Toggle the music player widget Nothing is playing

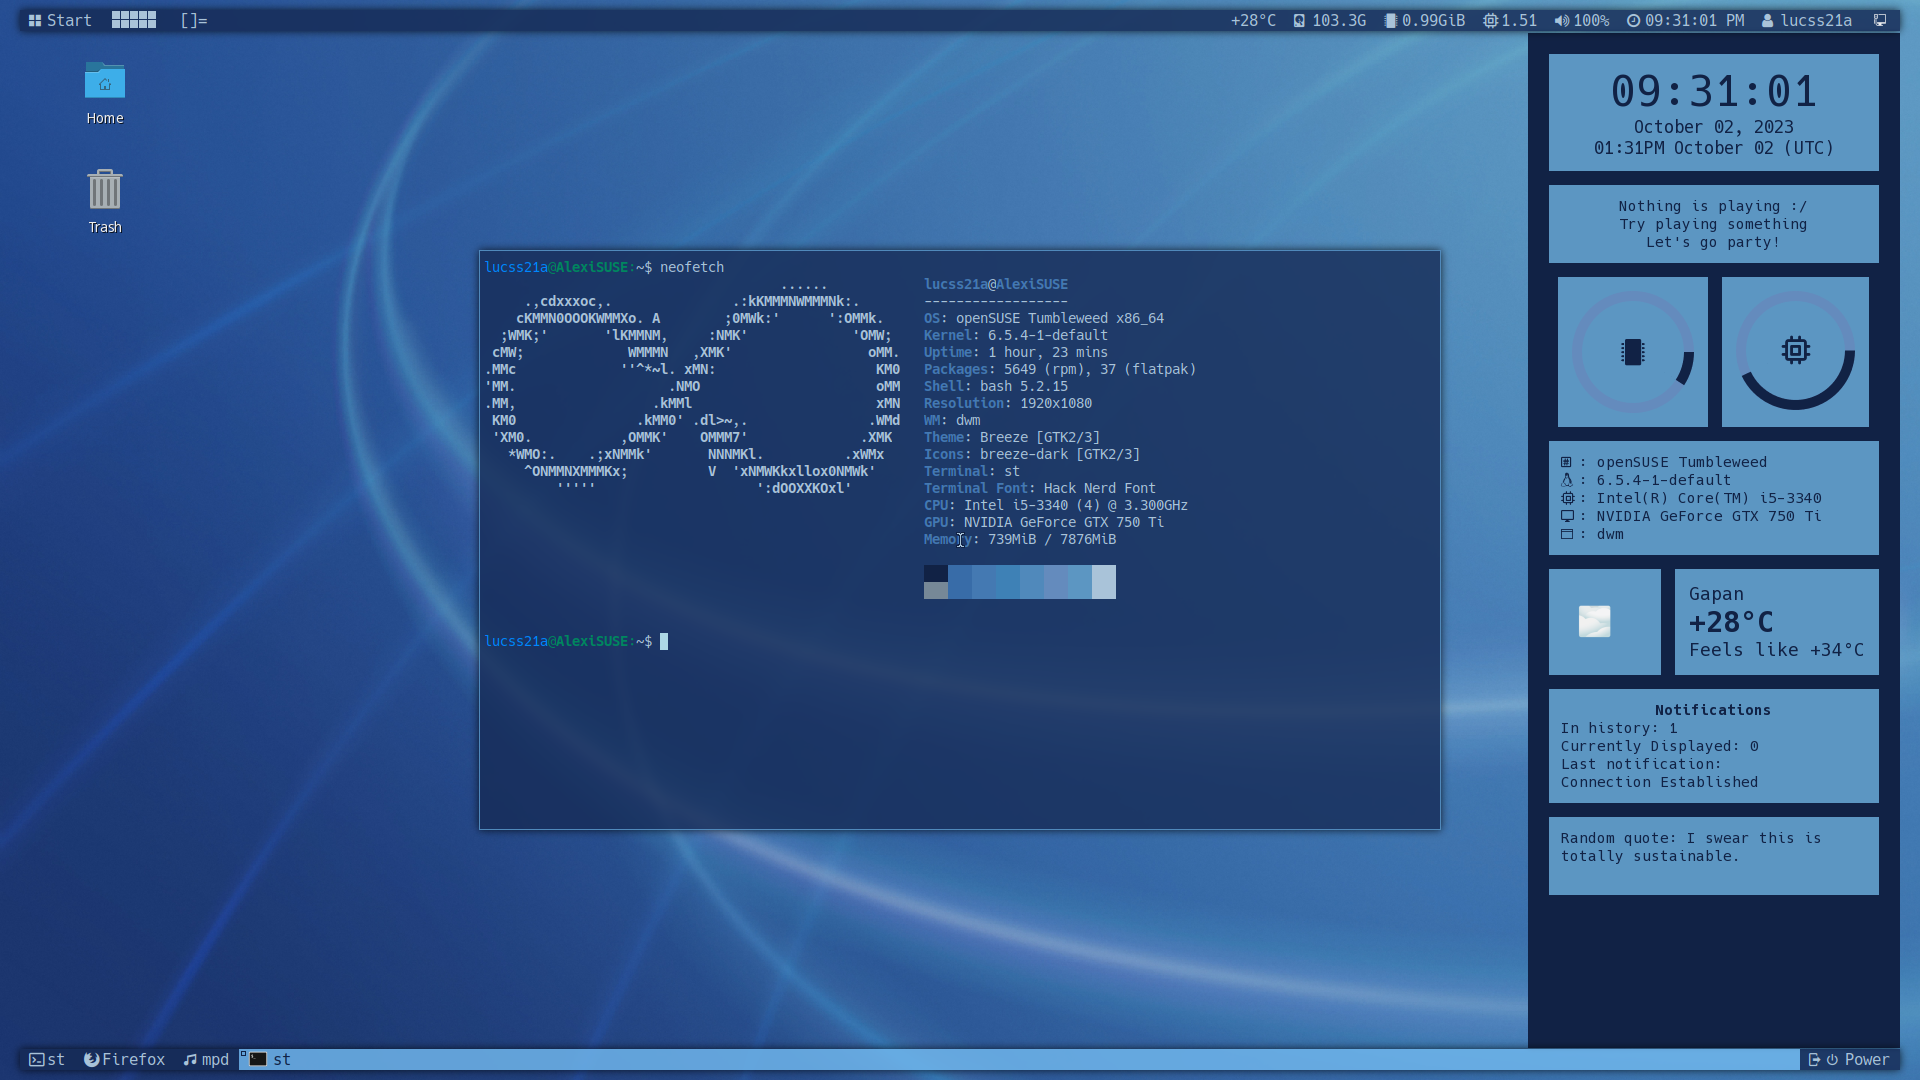[x=1712, y=223]
